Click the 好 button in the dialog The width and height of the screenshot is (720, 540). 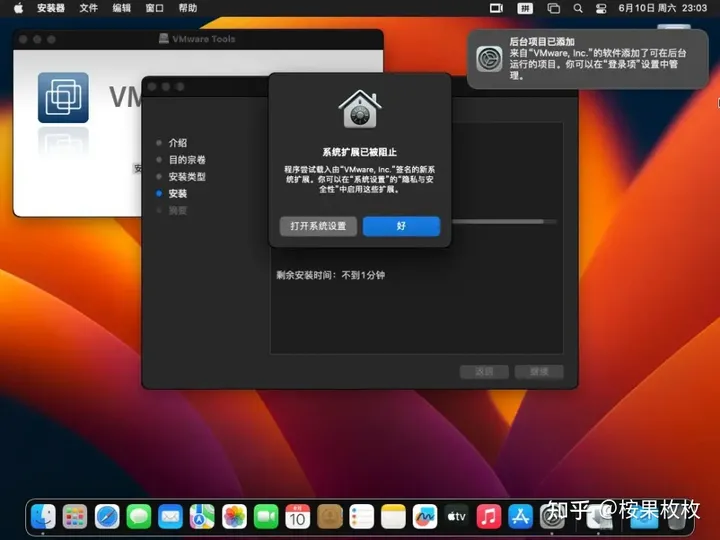(401, 226)
